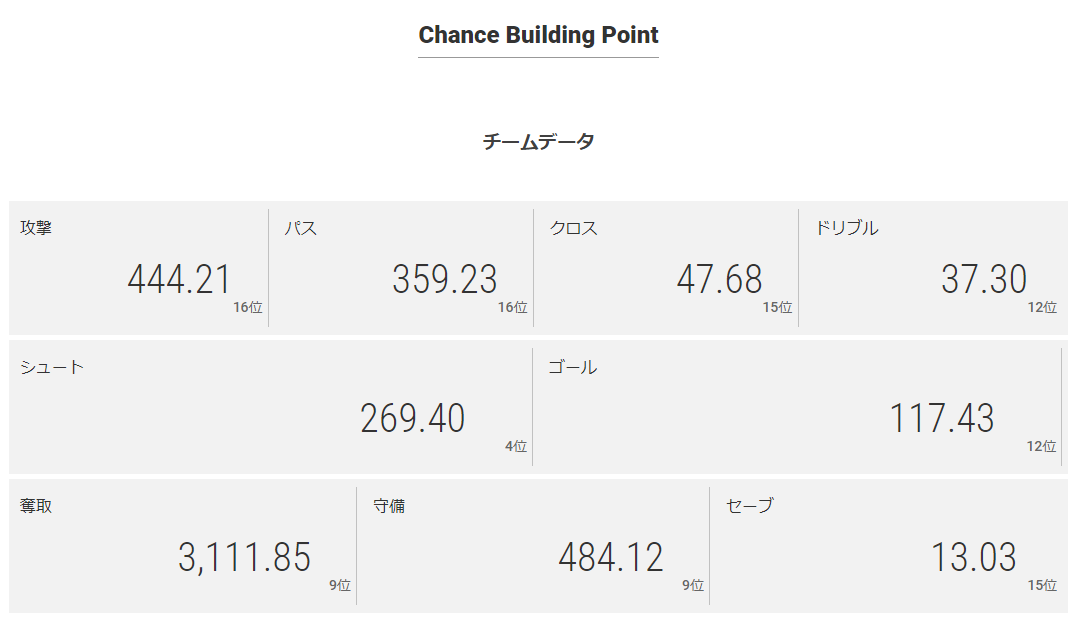
Task: Click the 484.12 defense value
Action: (611, 557)
